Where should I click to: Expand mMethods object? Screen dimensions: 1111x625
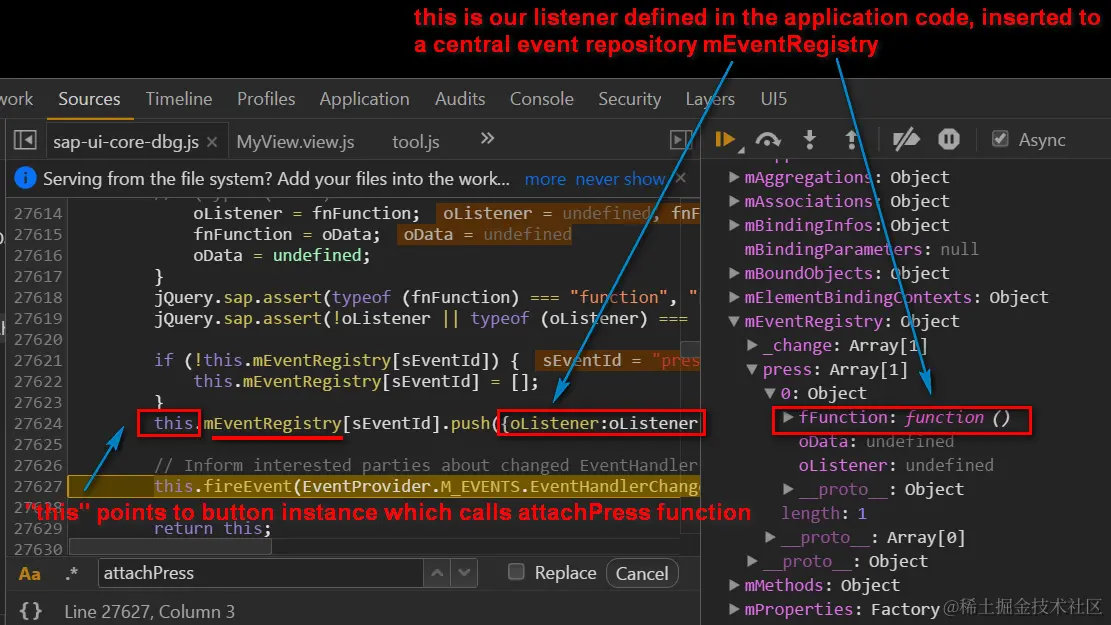pos(735,585)
